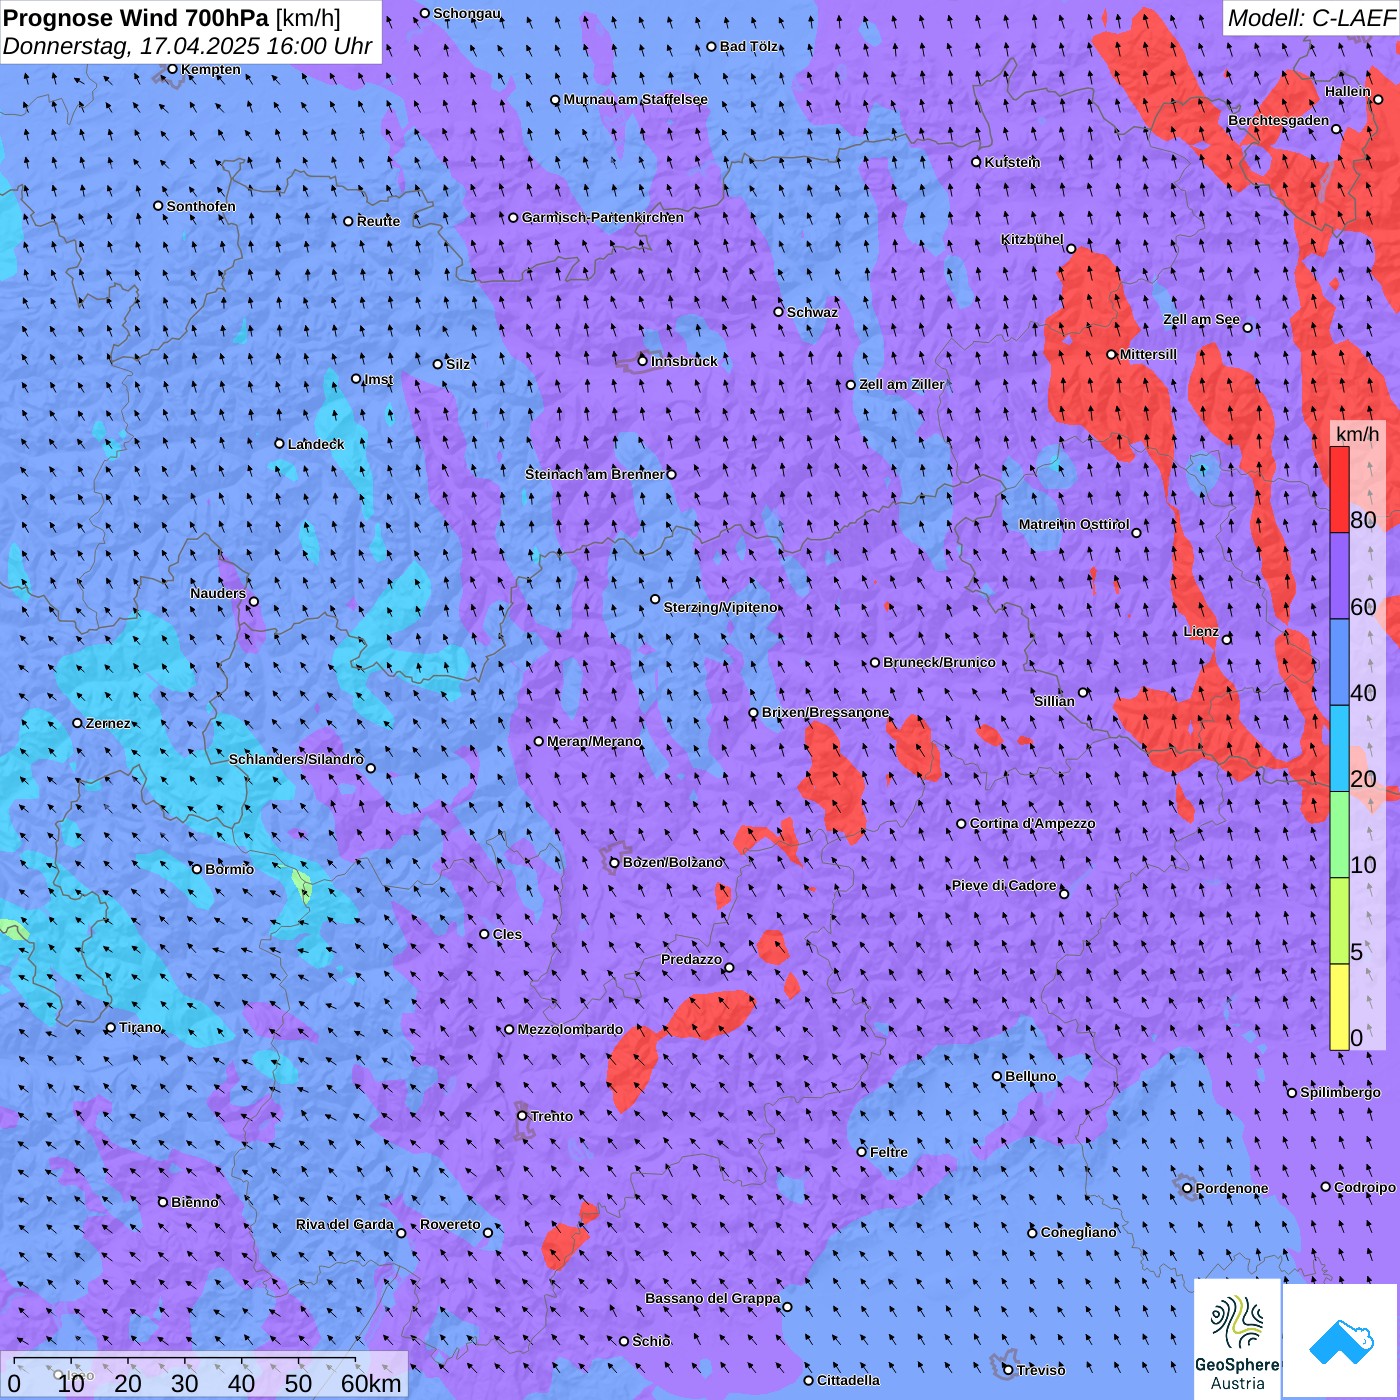Select the Riva del Garda label
The width and height of the screenshot is (1400, 1400).
pos(344,1224)
